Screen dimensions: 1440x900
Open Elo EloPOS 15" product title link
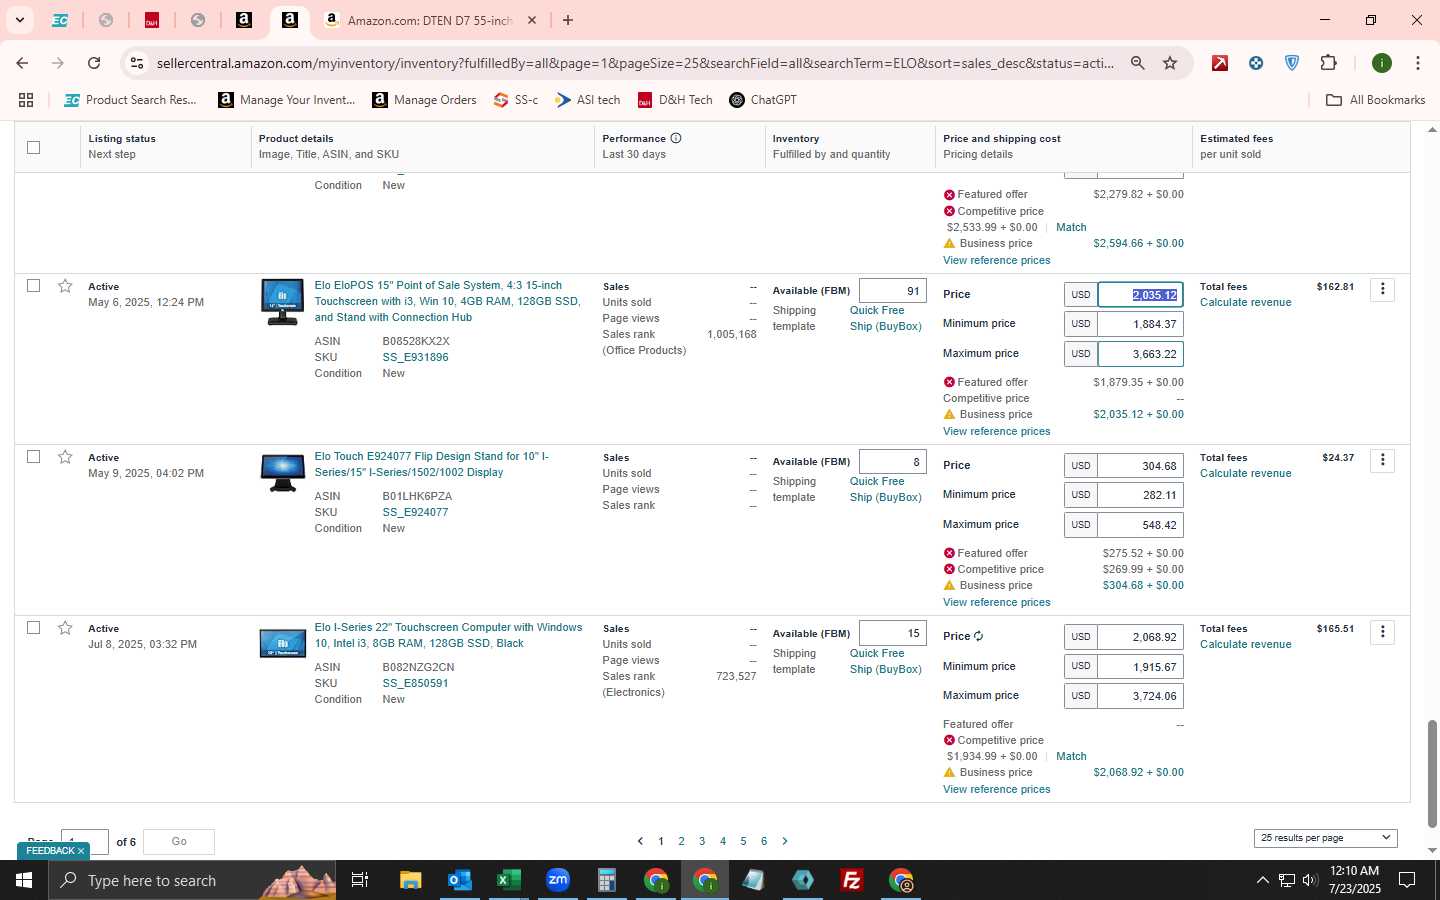(x=447, y=301)
